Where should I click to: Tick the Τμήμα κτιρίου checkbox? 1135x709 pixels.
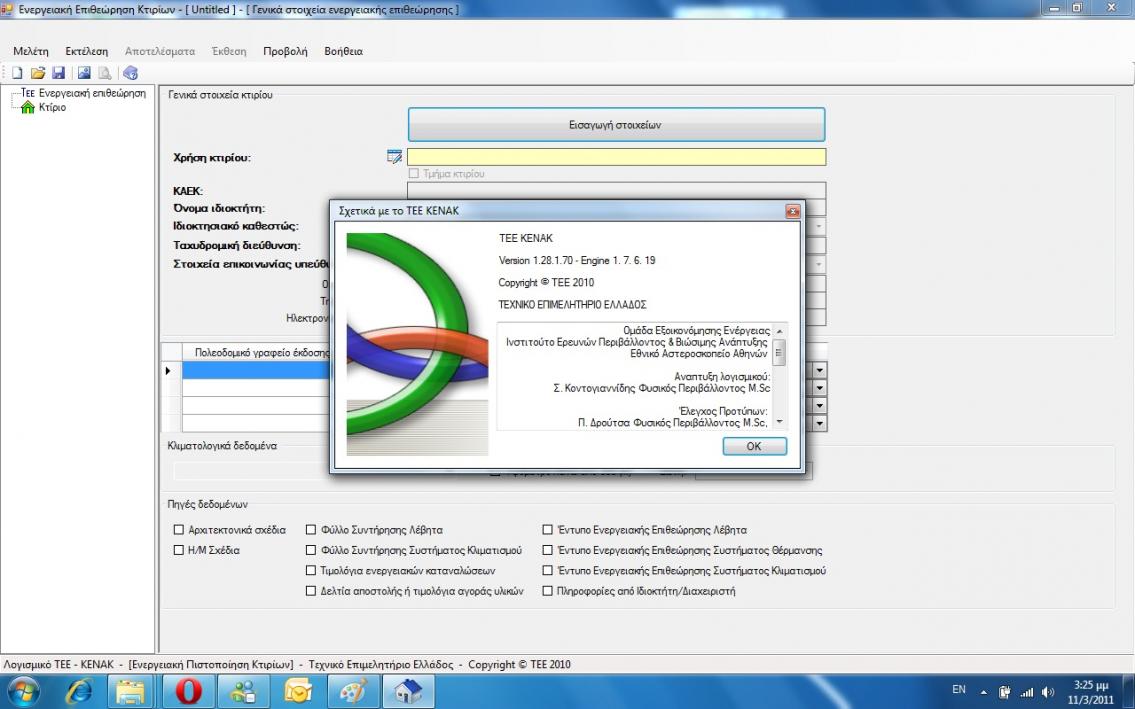[x=414, y=173]
